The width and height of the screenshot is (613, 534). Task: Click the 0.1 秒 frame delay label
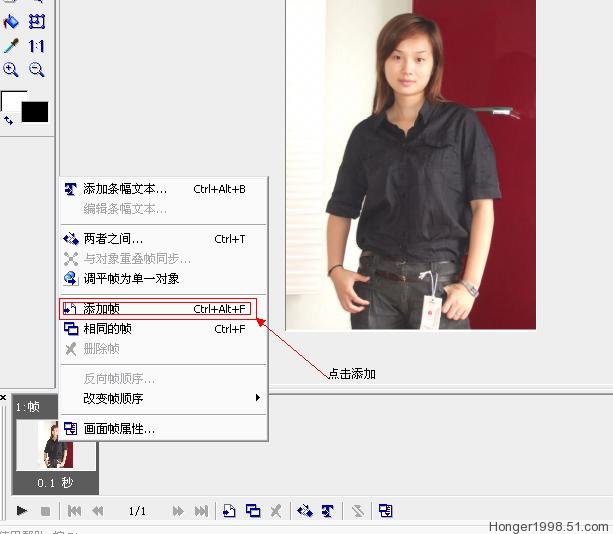[55, 483]
